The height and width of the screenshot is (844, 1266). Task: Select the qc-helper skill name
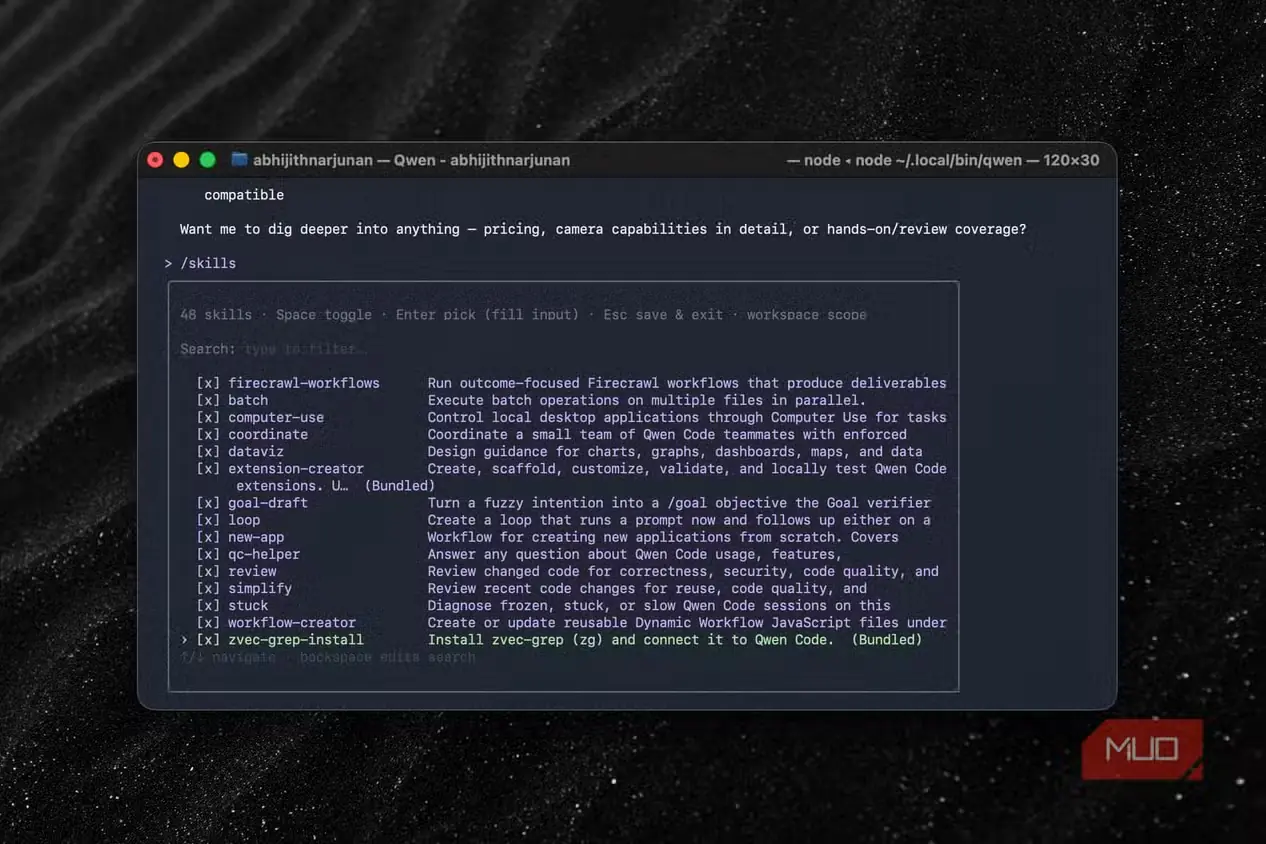pyautogui.click(x=264, y=554)
